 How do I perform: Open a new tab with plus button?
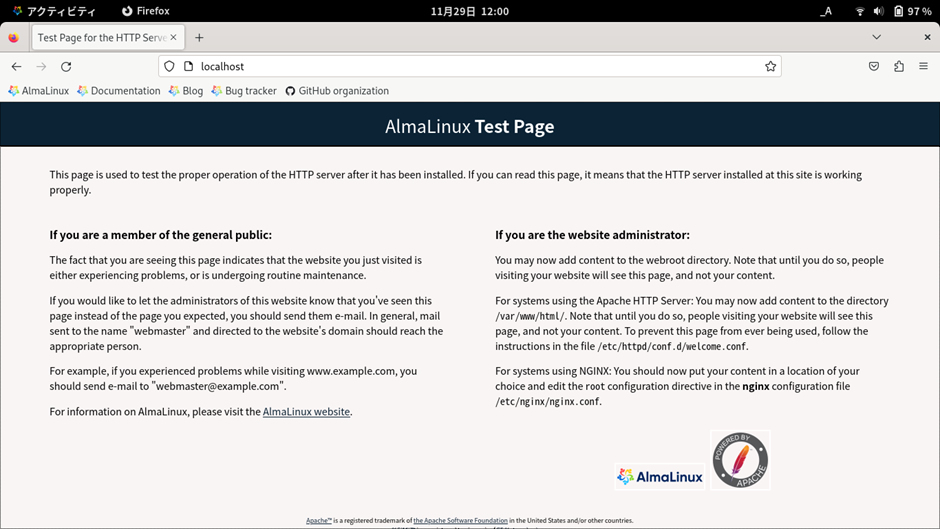[x=199, y=38]
